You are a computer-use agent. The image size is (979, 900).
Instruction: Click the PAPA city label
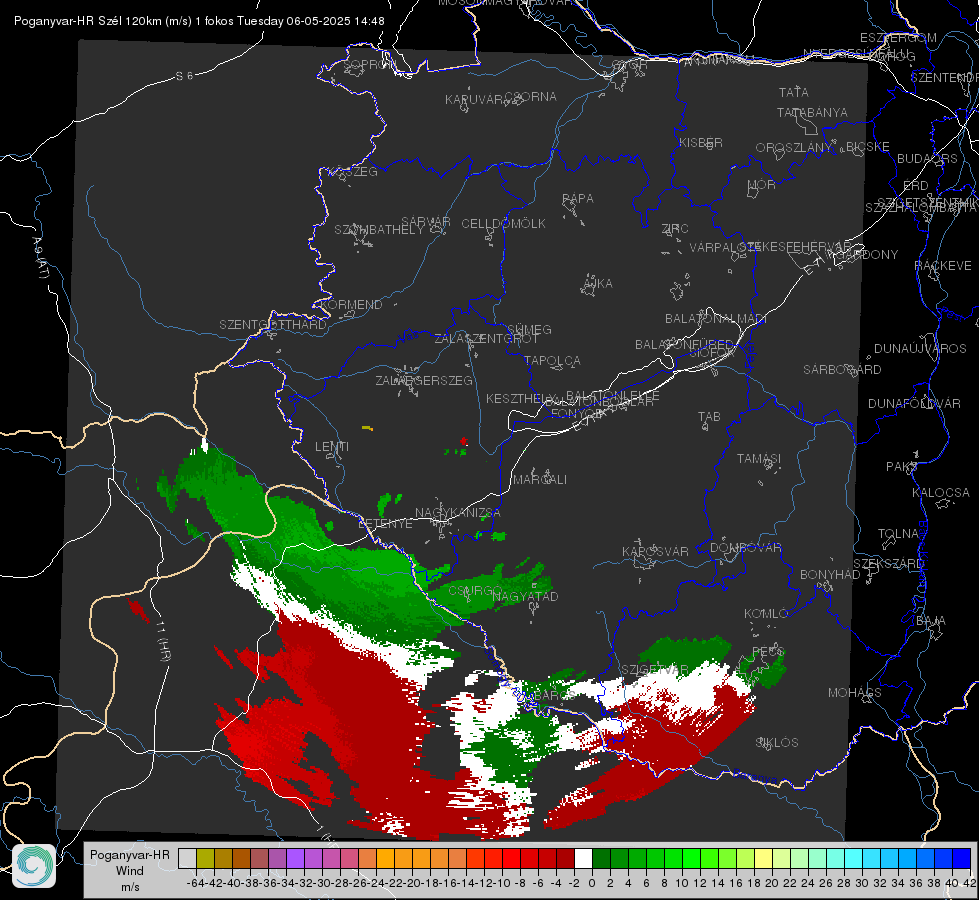[578, 198]
